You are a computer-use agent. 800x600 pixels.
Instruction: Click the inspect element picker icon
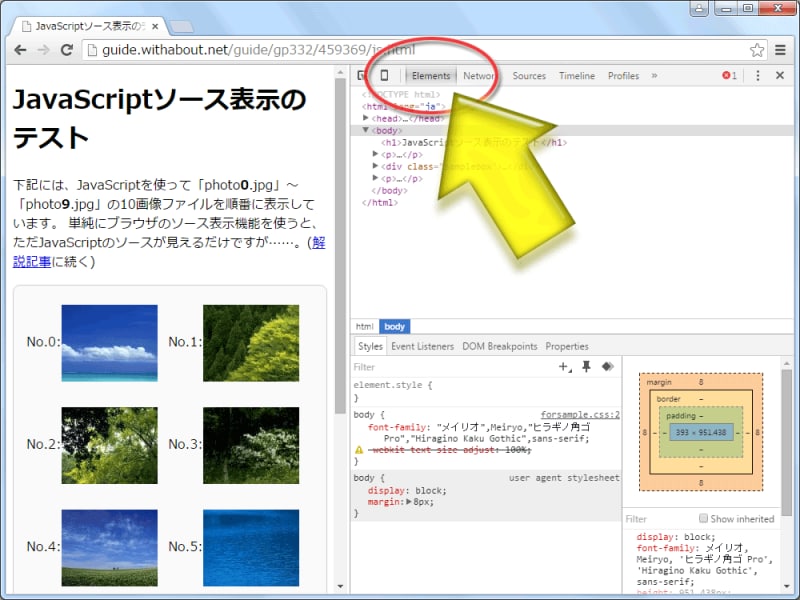361,76
